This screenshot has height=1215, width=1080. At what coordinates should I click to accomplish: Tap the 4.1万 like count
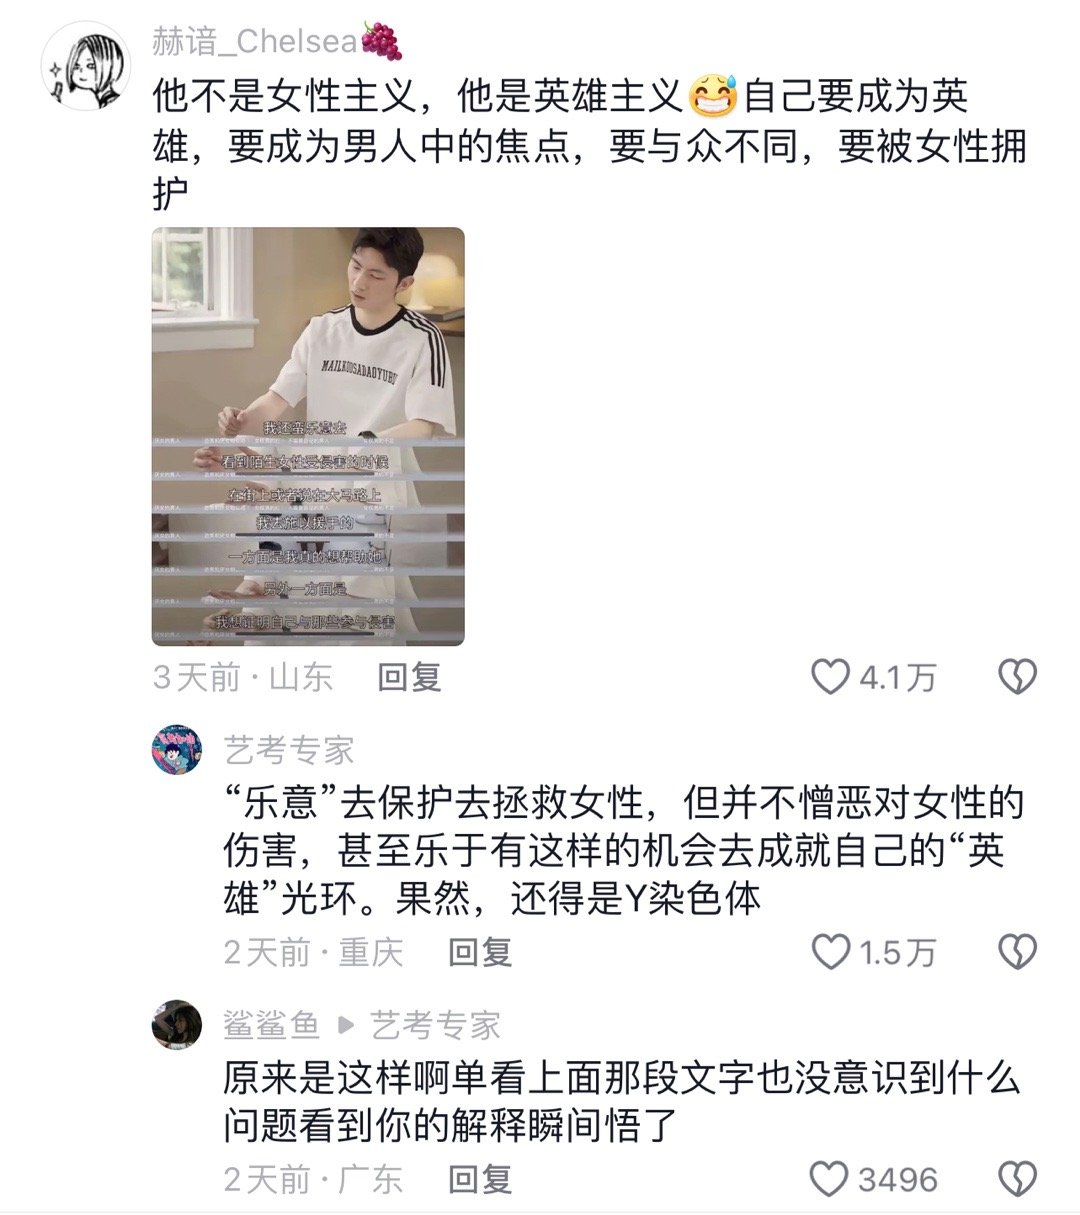click(x=897, y=678)
